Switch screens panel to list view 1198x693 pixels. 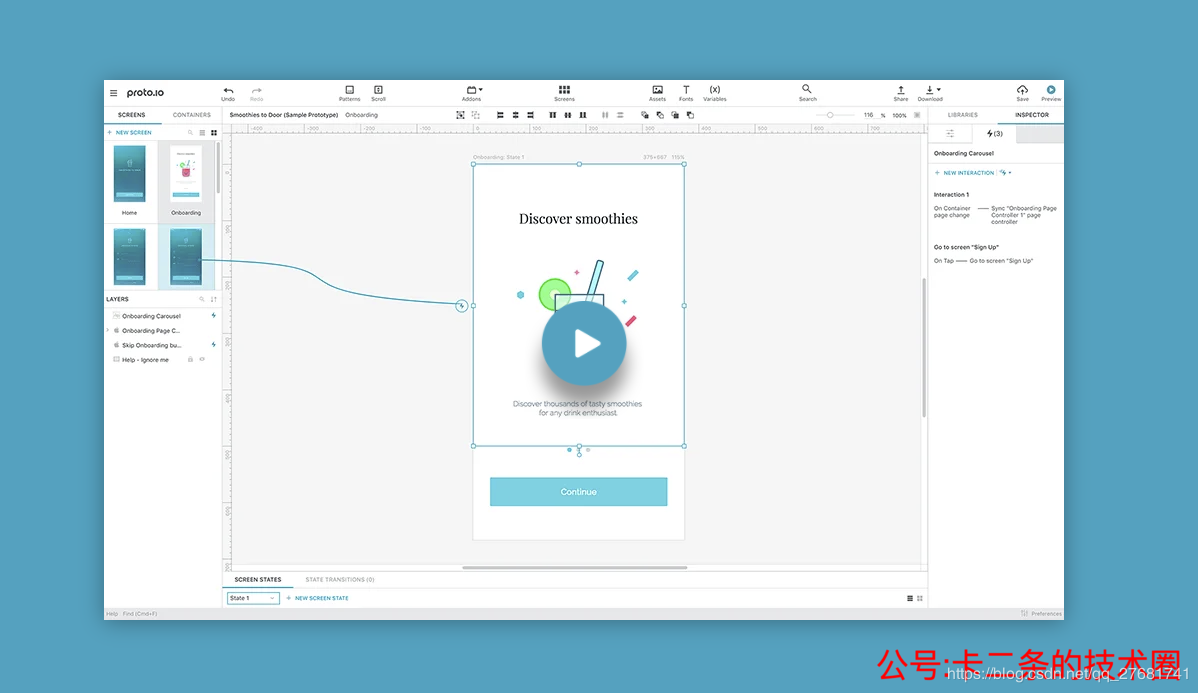point(202,133)
